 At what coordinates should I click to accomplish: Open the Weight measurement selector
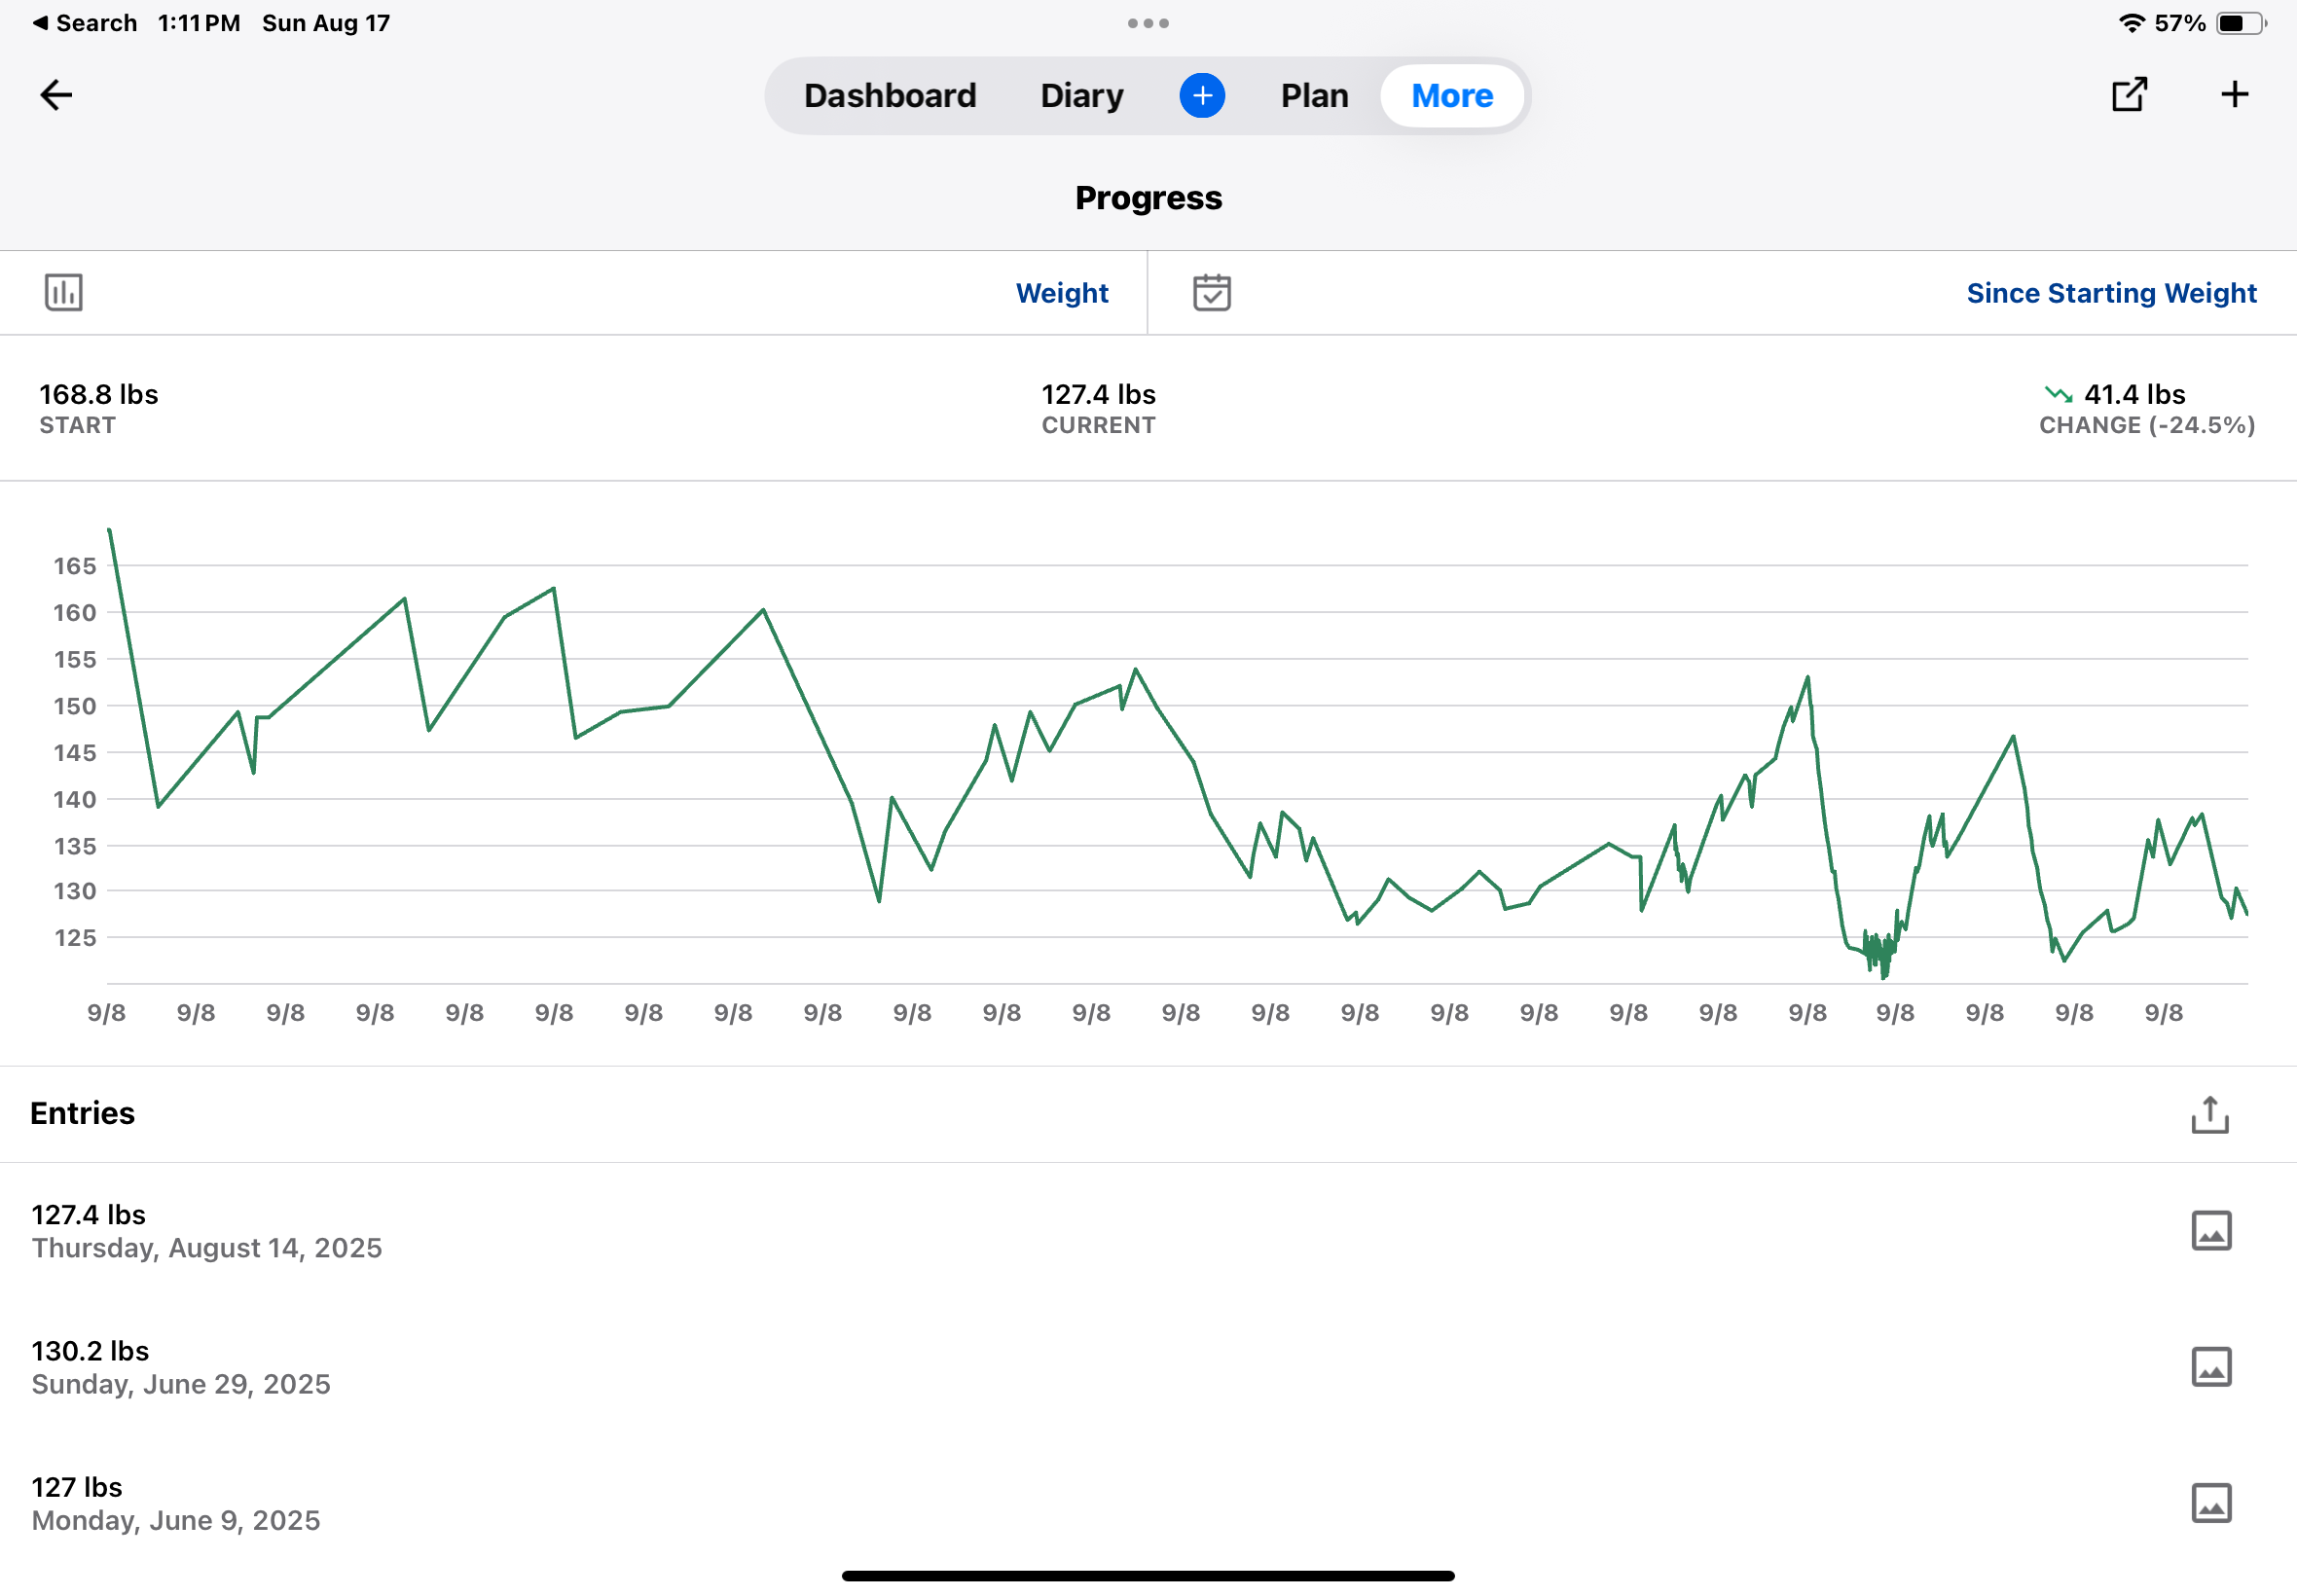1061,293
